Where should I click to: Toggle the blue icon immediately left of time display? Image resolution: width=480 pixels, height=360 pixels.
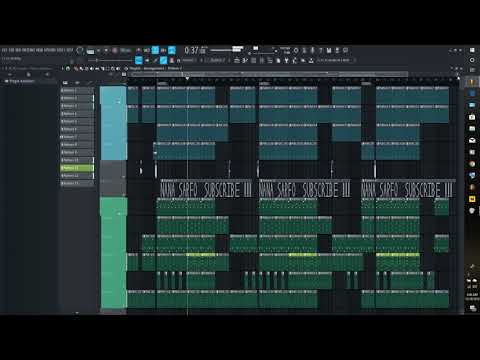click(x=172, y=50)
